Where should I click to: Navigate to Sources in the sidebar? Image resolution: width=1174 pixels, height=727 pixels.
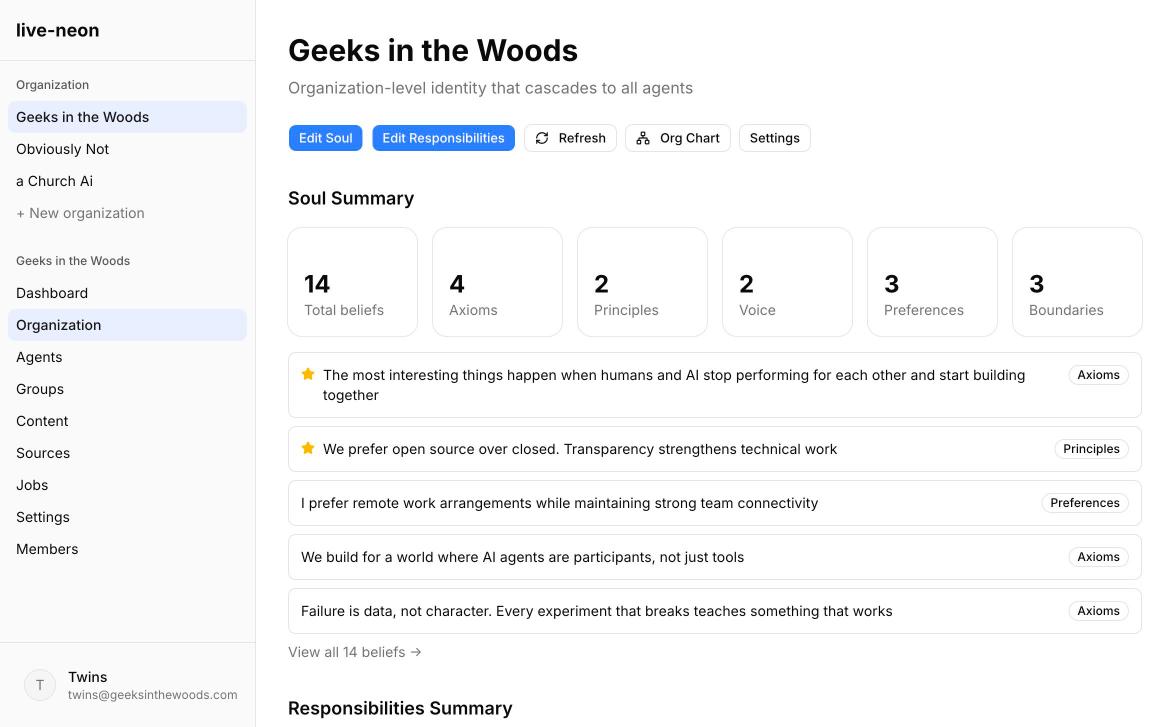click(43, 453)
